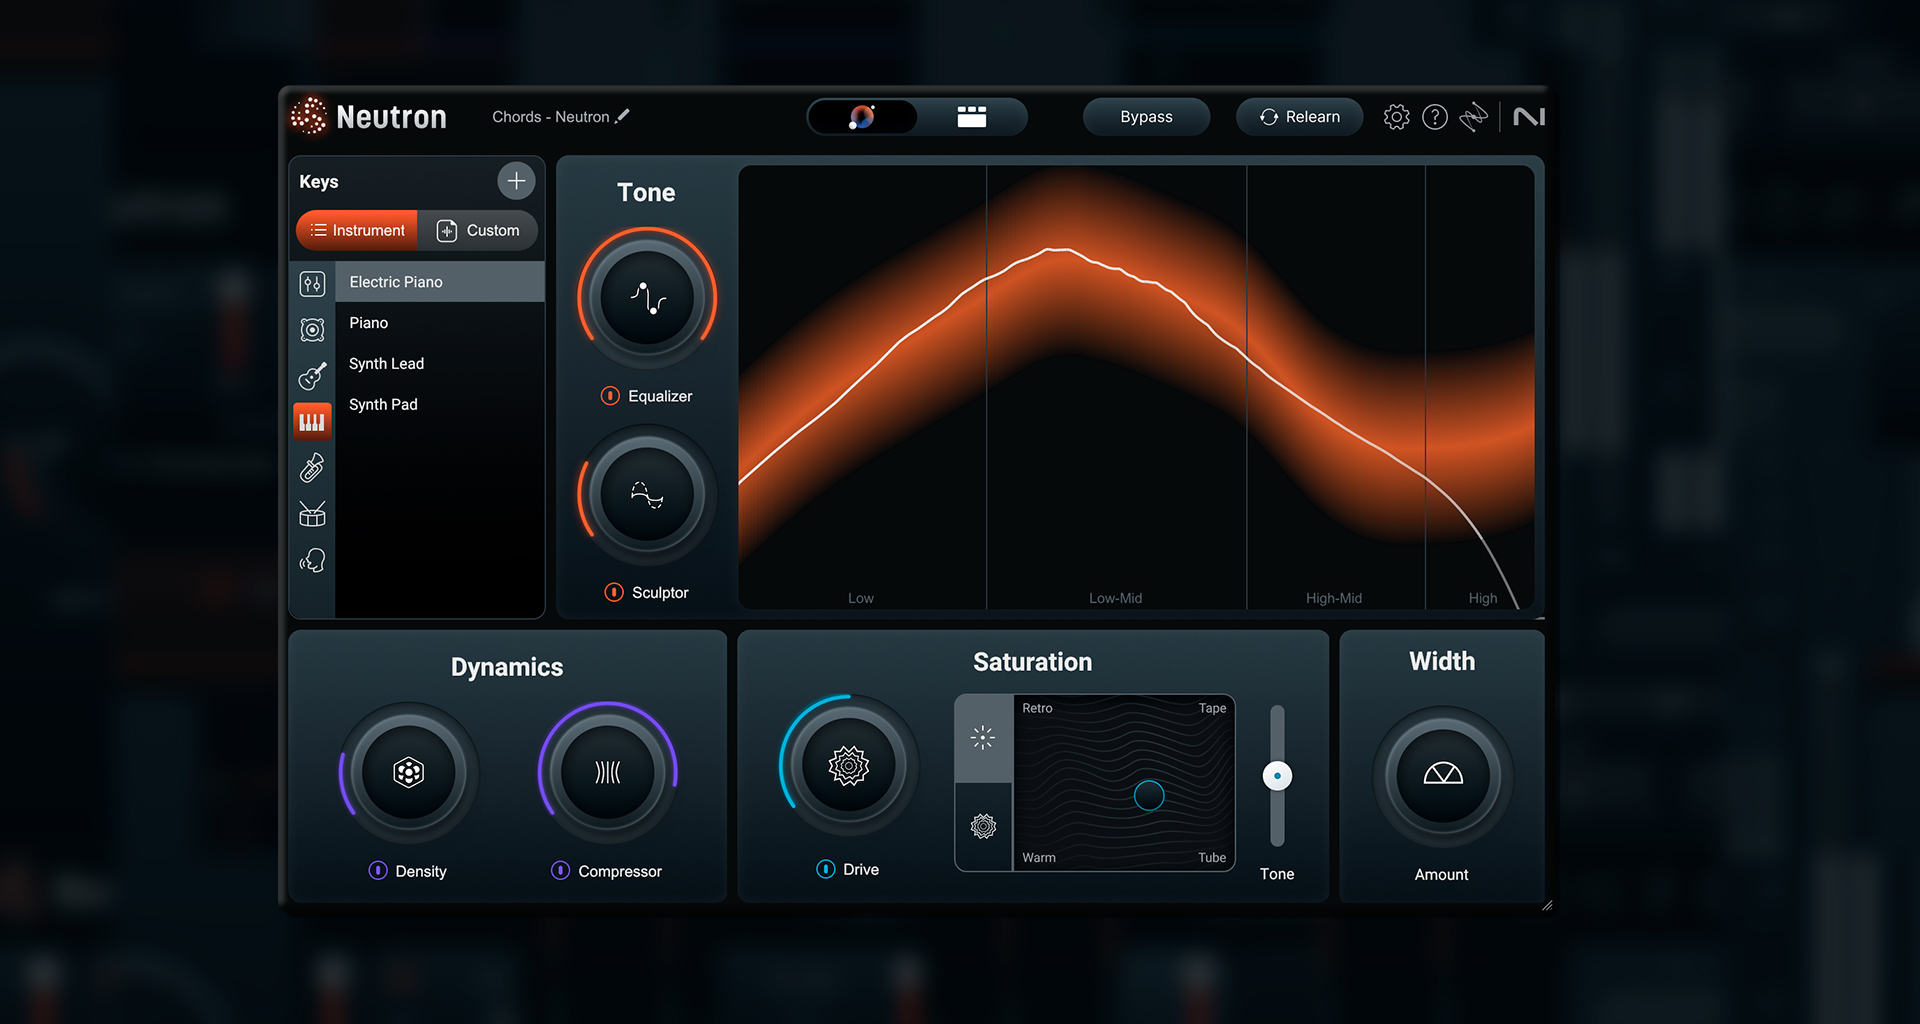Screen dimensions: 1920x1024
Task: Click the Tube corner label
Action: (x=1212, y=857)
